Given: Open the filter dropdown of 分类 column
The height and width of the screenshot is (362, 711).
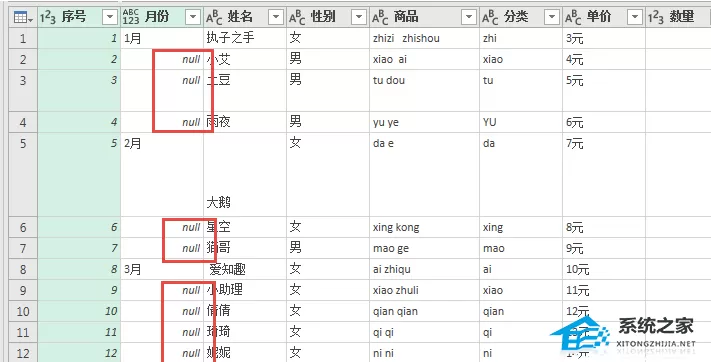Looking at the screenshot, I should 552,18.
